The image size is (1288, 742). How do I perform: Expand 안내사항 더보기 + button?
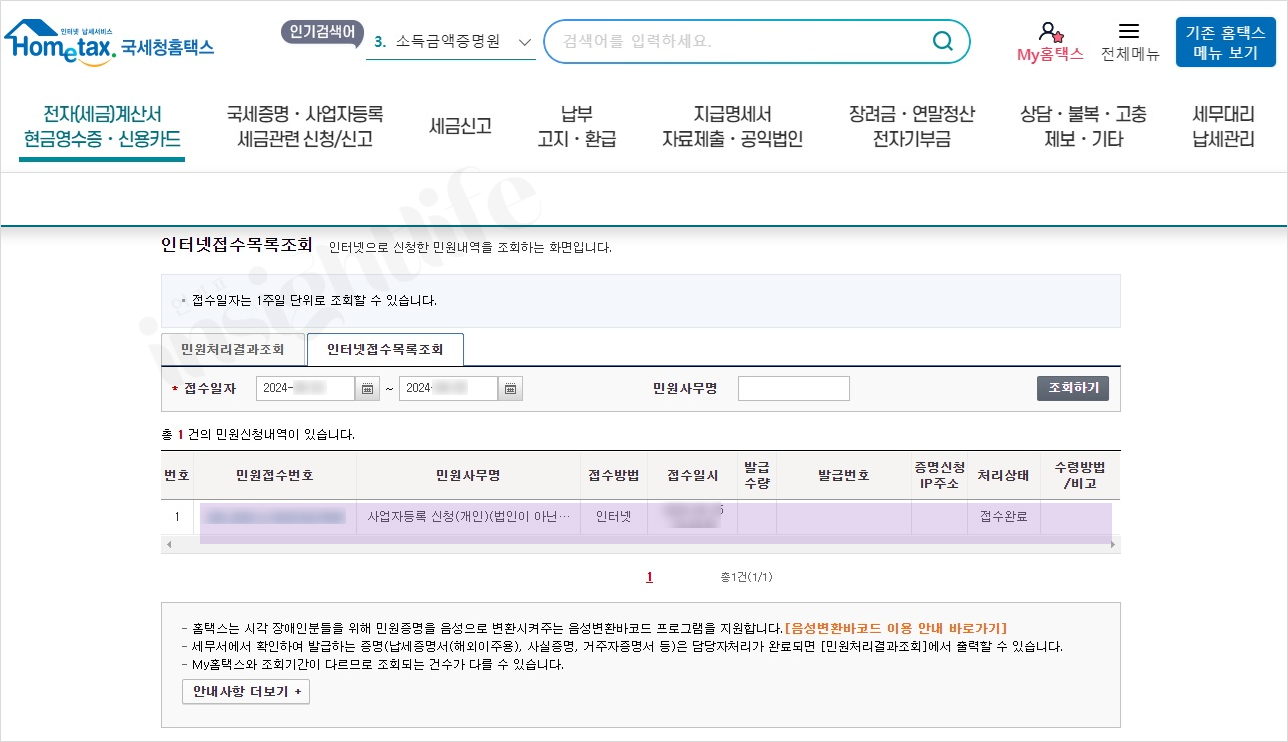click(246, 691)
